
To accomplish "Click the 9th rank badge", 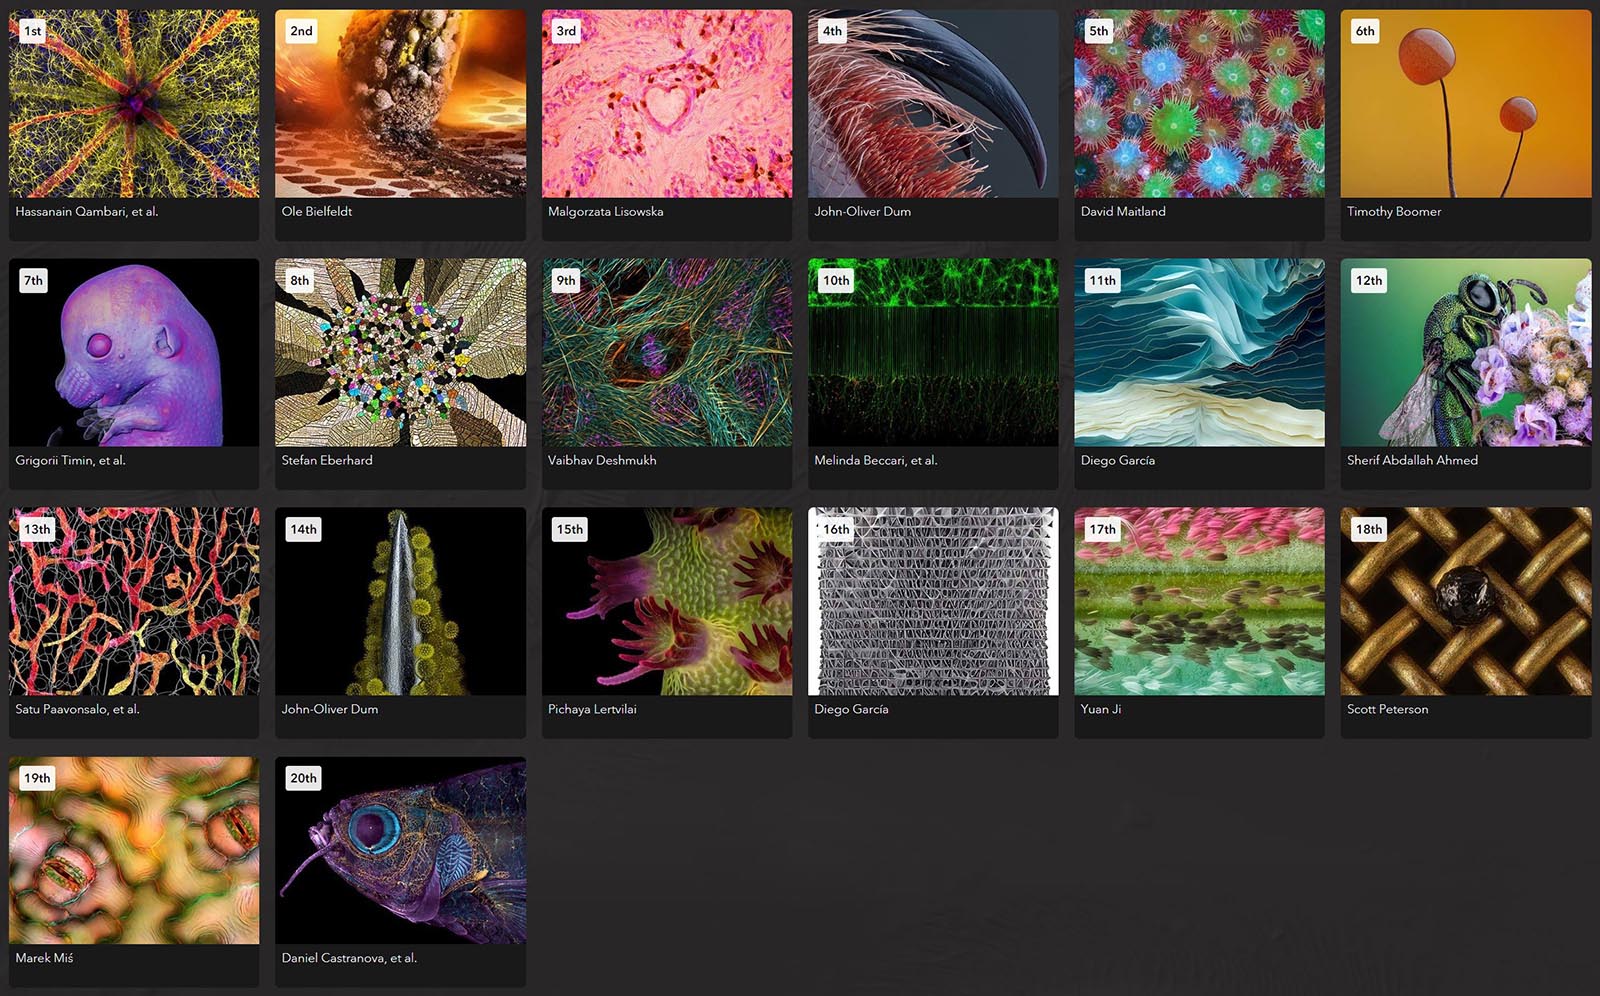I will point(566,280).
